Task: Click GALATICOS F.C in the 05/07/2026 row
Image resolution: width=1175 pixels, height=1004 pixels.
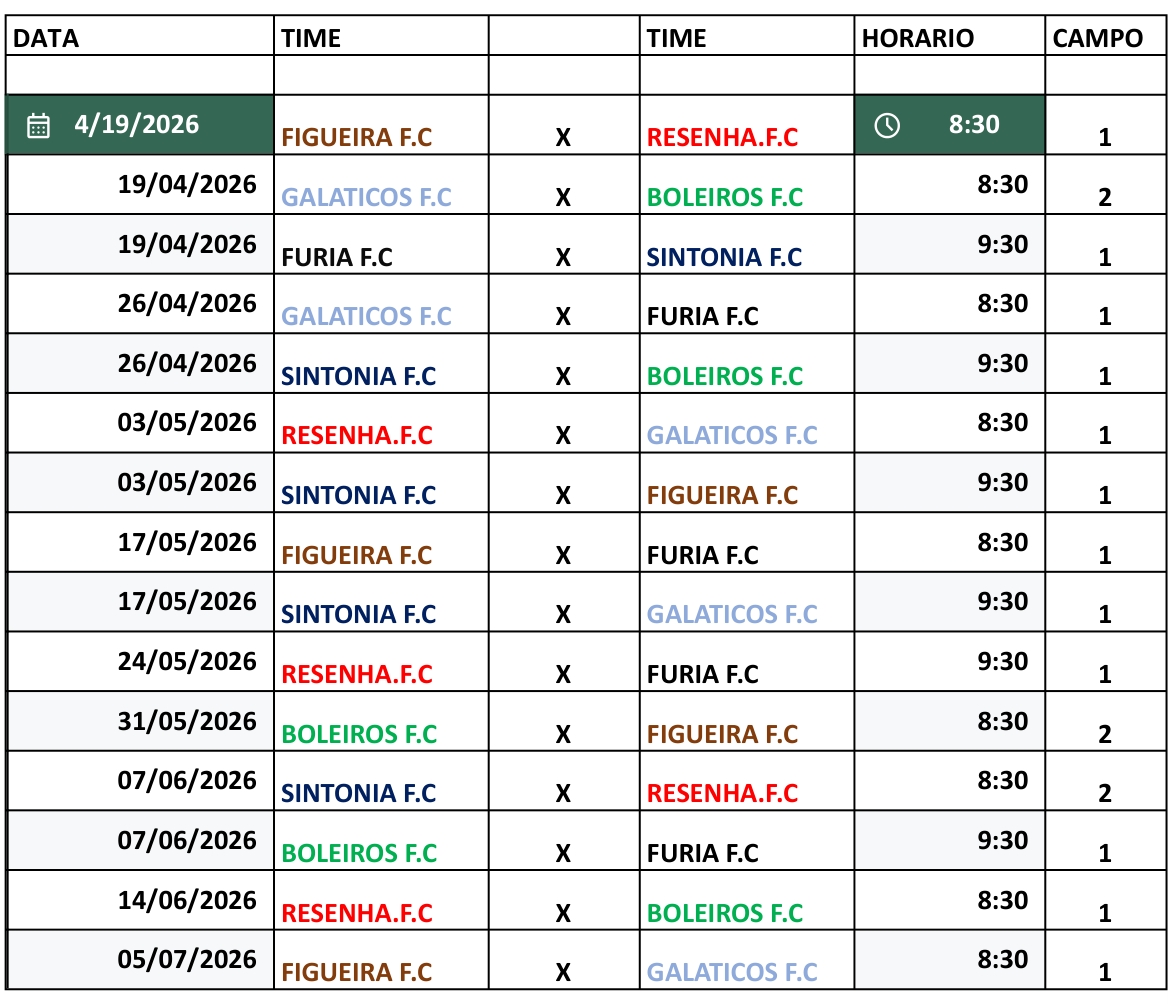Action: coord(732,971)
